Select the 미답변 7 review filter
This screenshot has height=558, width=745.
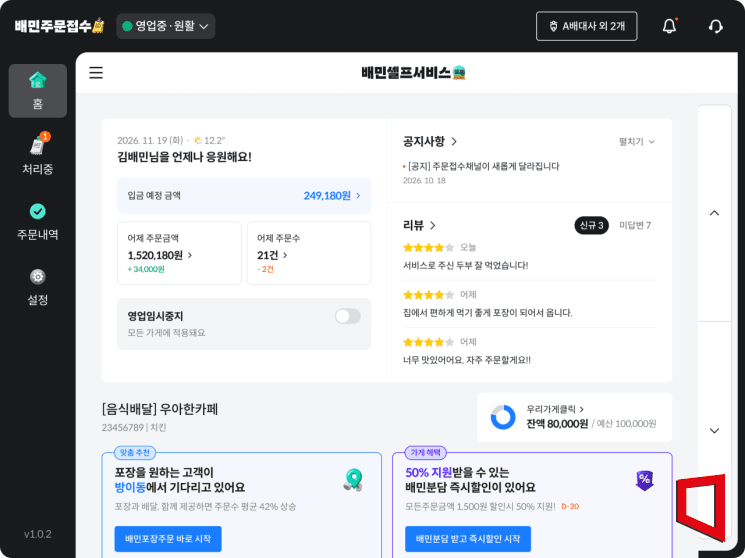click(635, 225)
